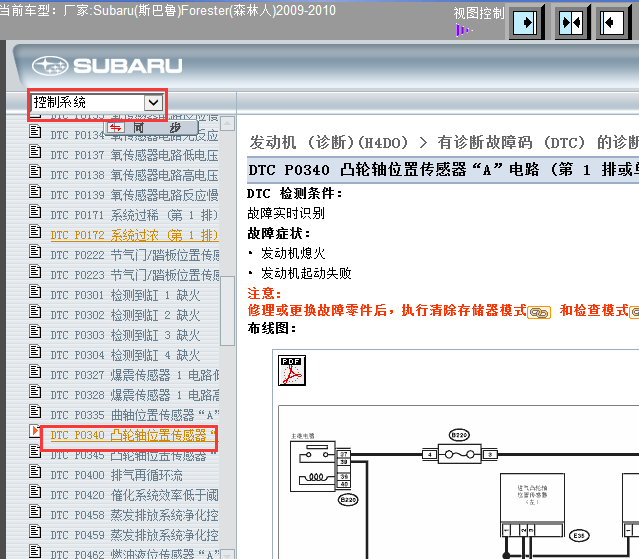Screen dimensions: 639x559
Task: Click the left-arrow view control icon
Action: pos(613,22)
